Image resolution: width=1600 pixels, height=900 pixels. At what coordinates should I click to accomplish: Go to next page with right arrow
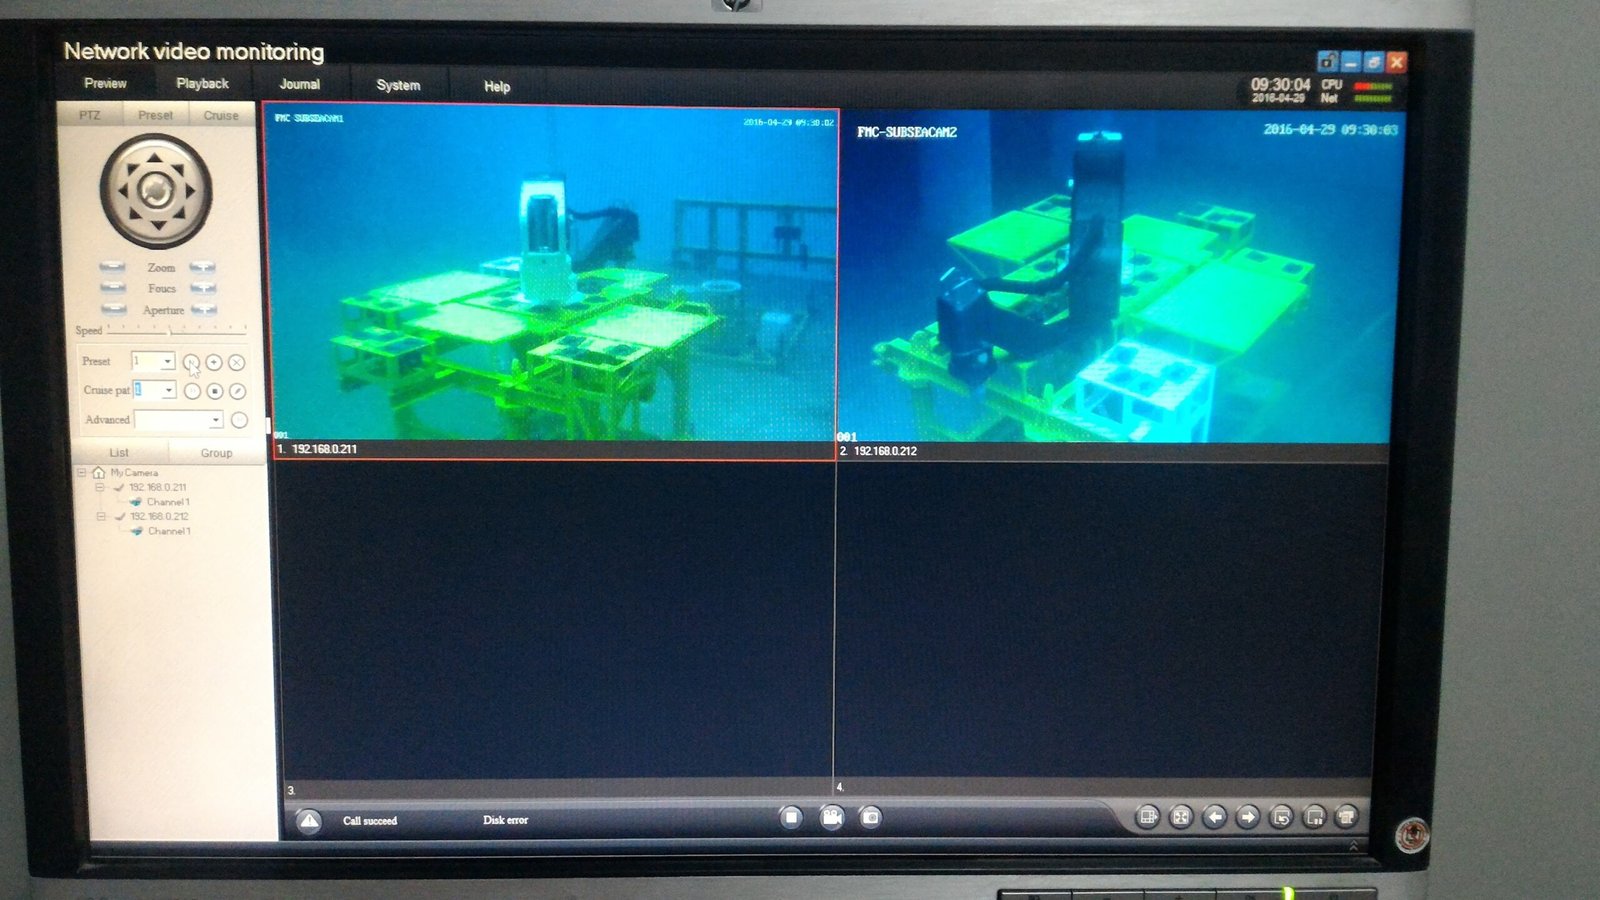pyautogui.click(x=1247, y=817)
